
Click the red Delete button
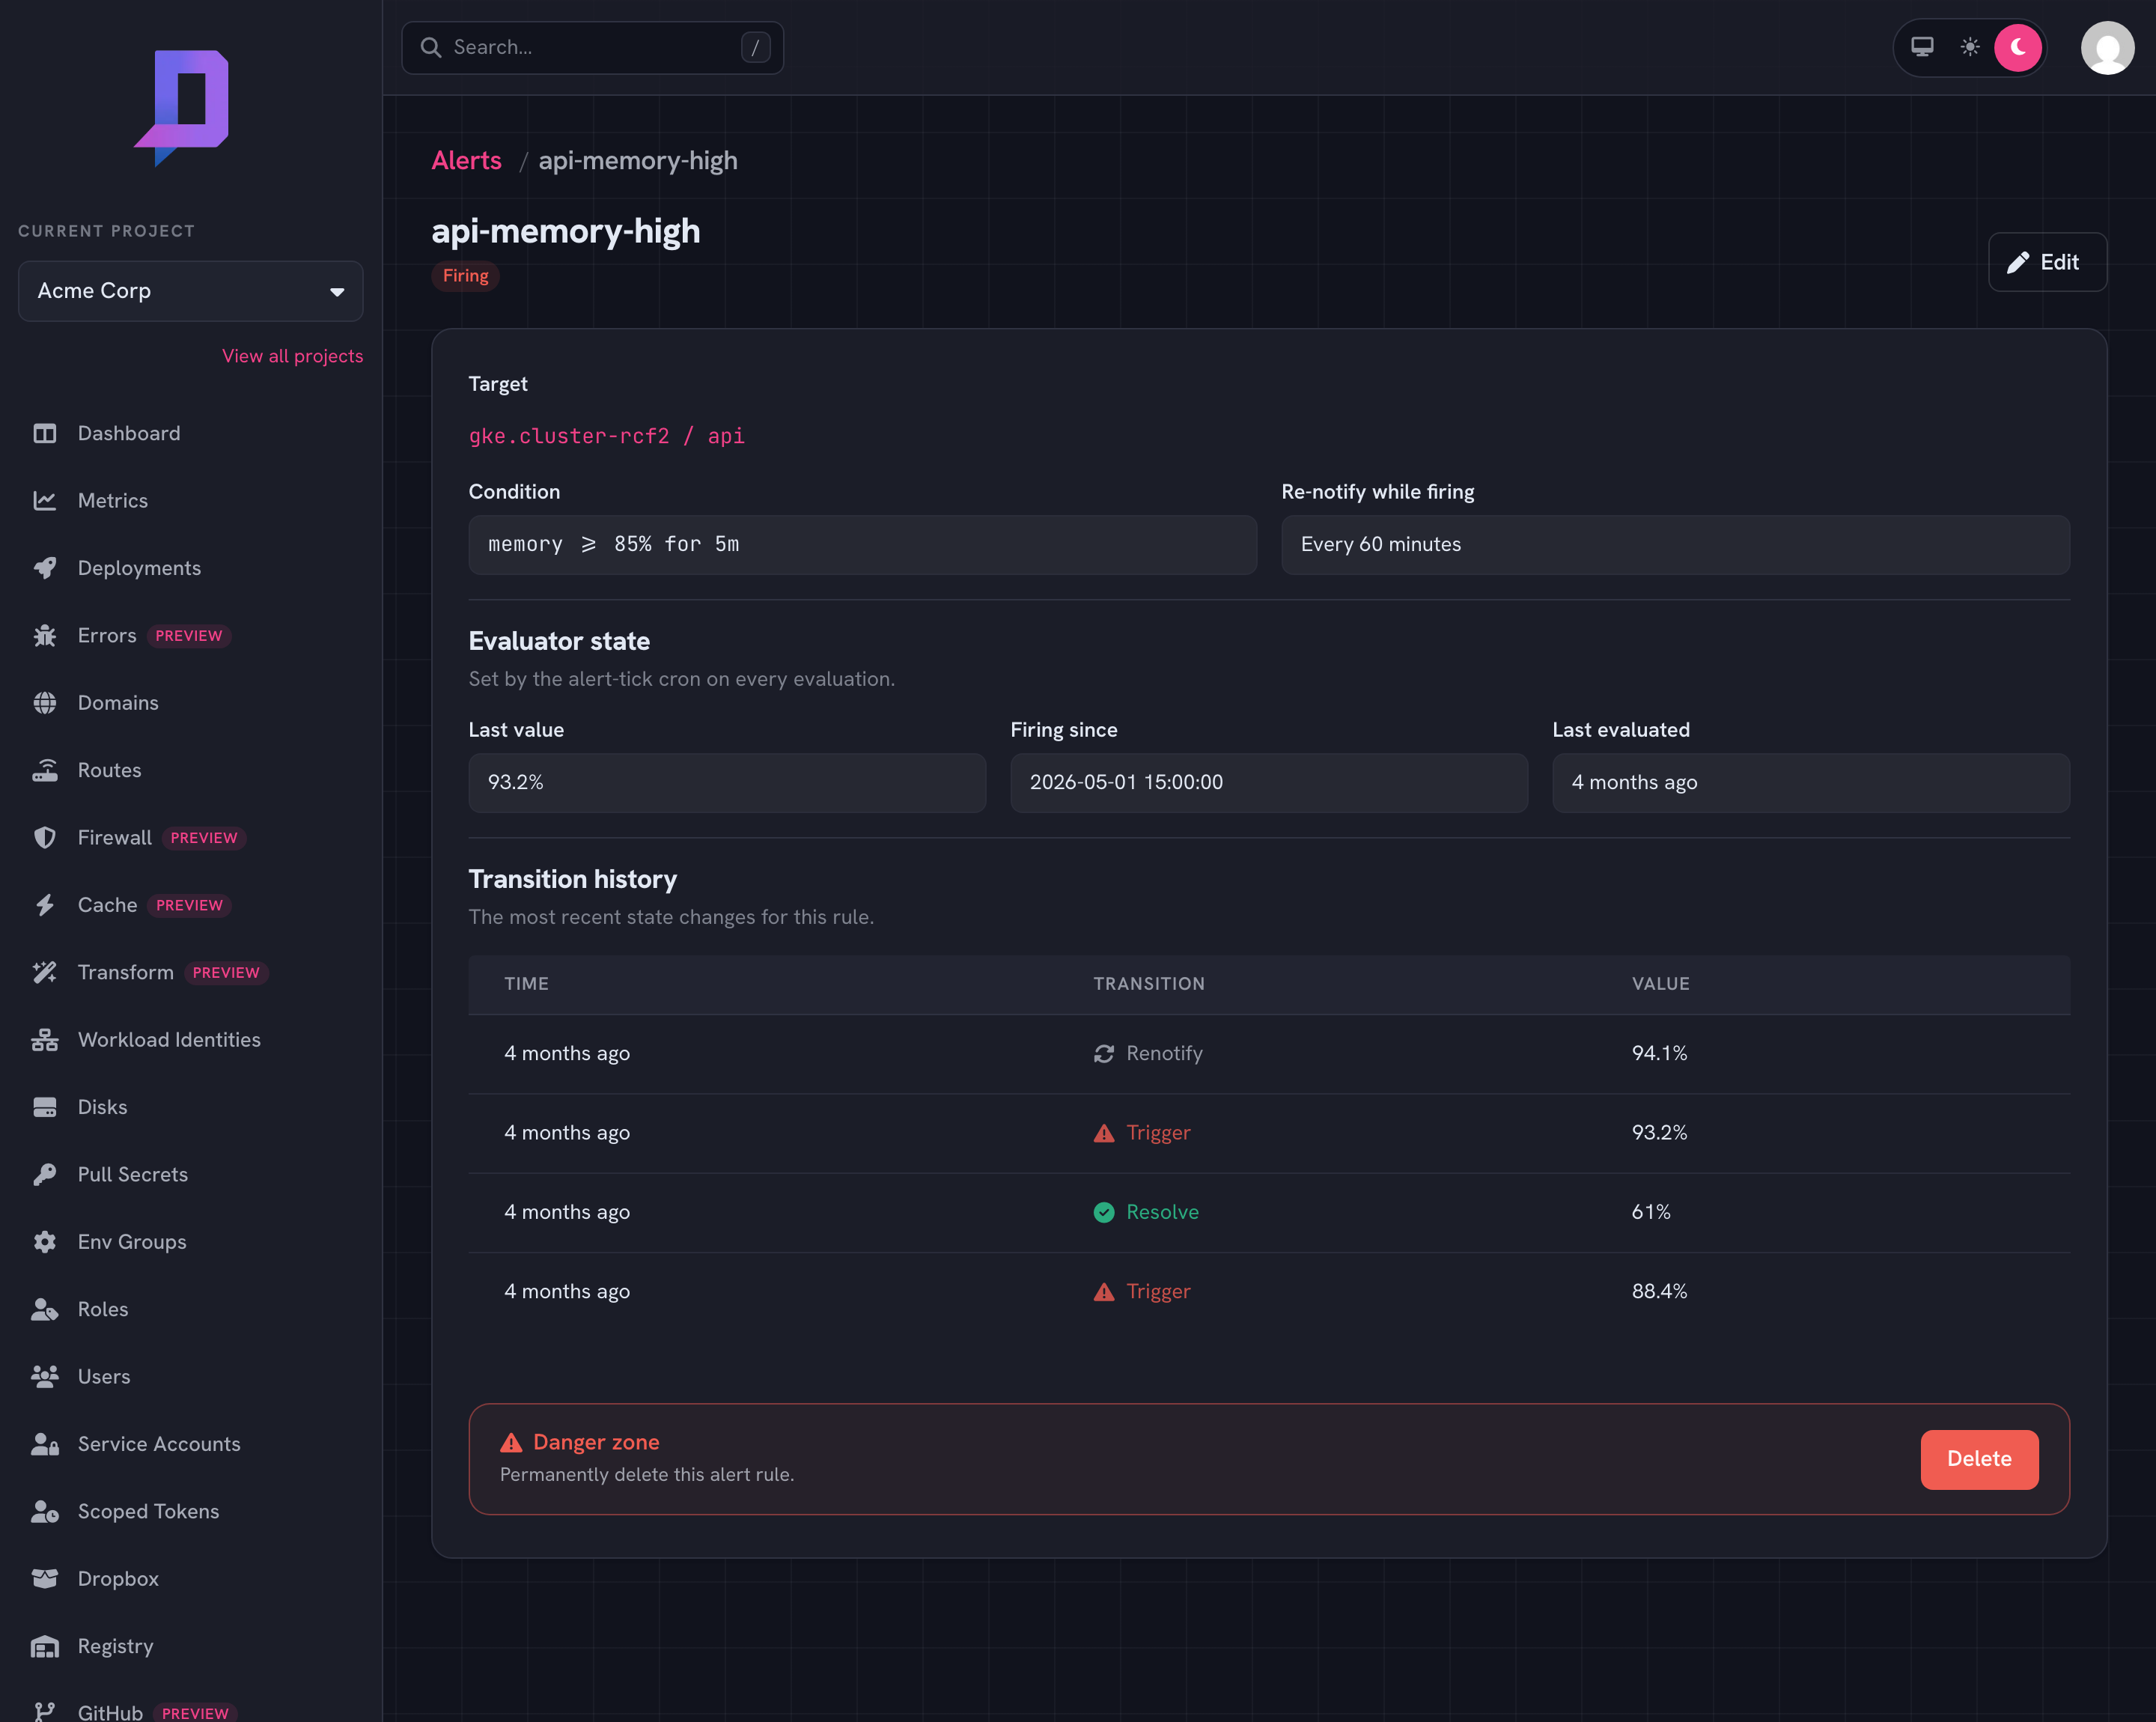1979,1459
